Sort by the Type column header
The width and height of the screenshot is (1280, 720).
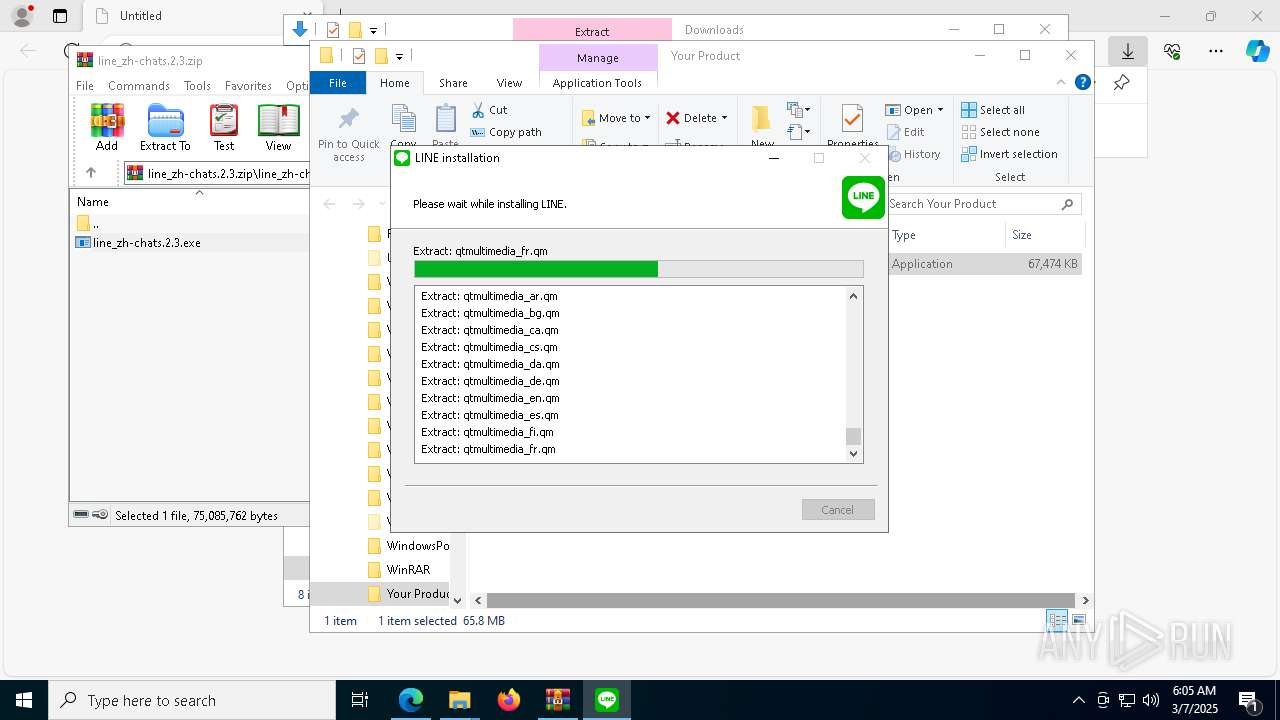(x=946, y=235)
